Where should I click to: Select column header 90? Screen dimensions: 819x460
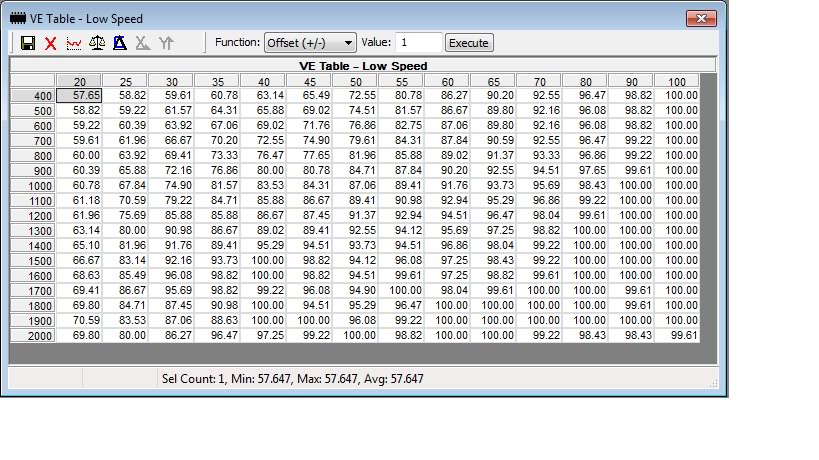click(631, 81)
